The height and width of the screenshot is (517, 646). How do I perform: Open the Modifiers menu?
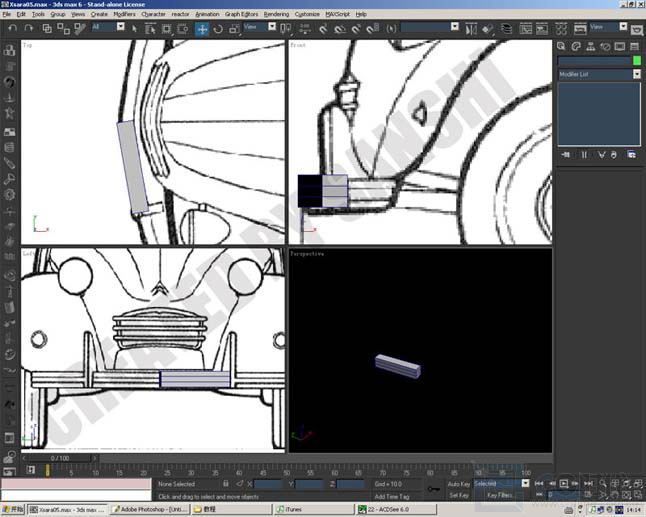124,14
